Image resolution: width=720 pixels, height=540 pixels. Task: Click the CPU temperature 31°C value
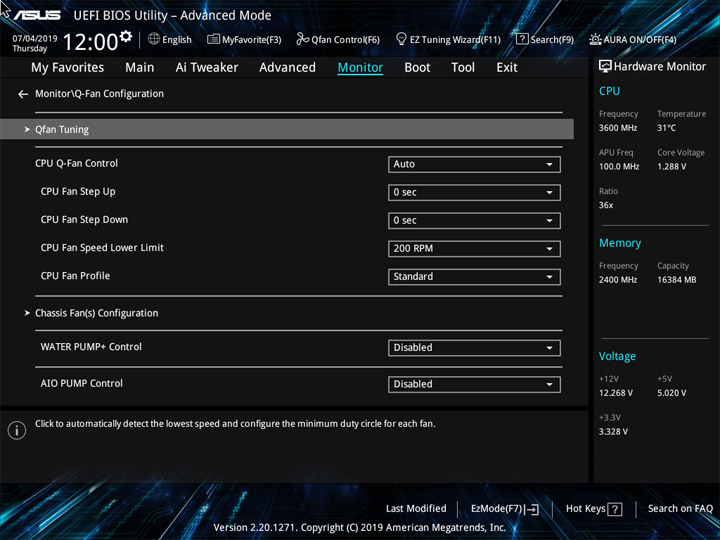[x=666, y=128]
